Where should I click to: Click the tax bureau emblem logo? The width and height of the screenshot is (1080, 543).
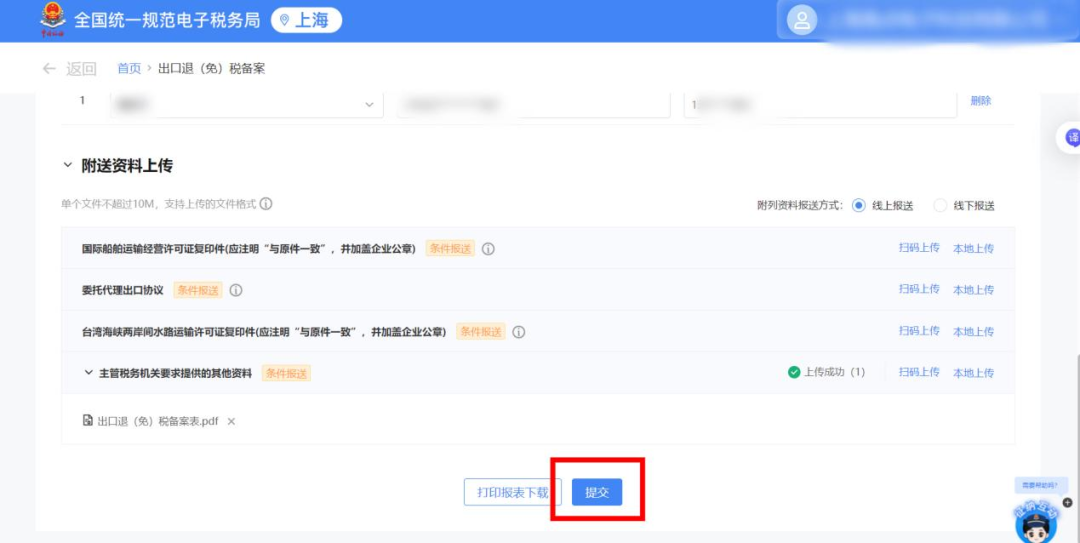50,20
